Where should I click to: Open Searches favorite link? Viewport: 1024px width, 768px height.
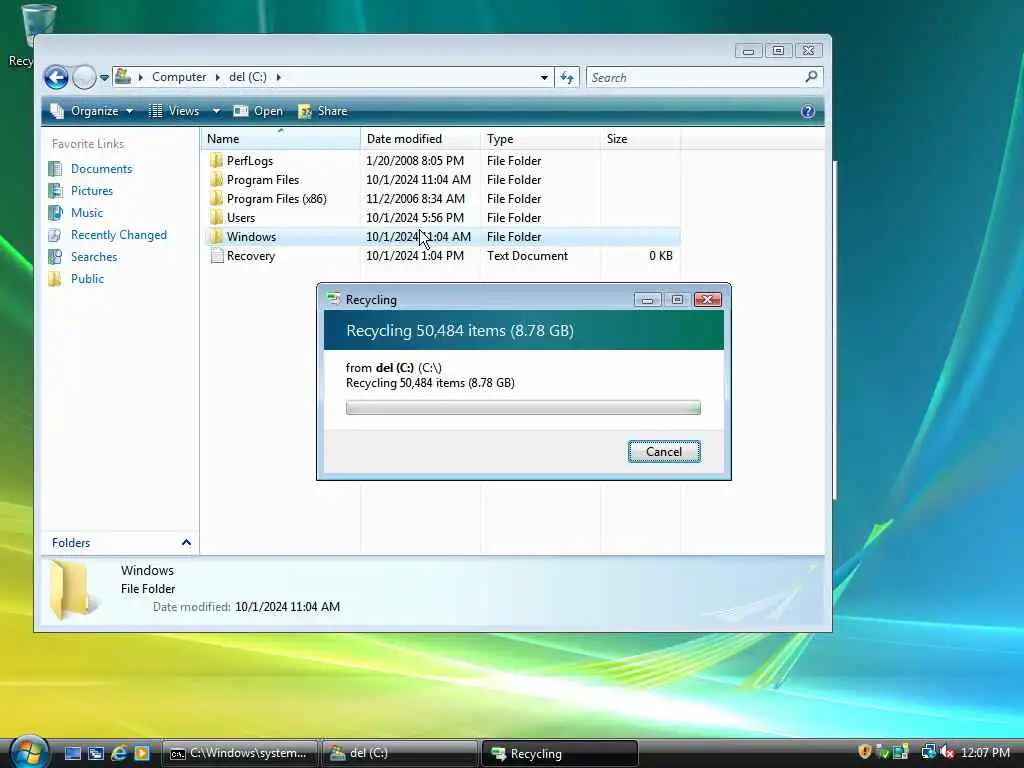(x=94, y=257)
